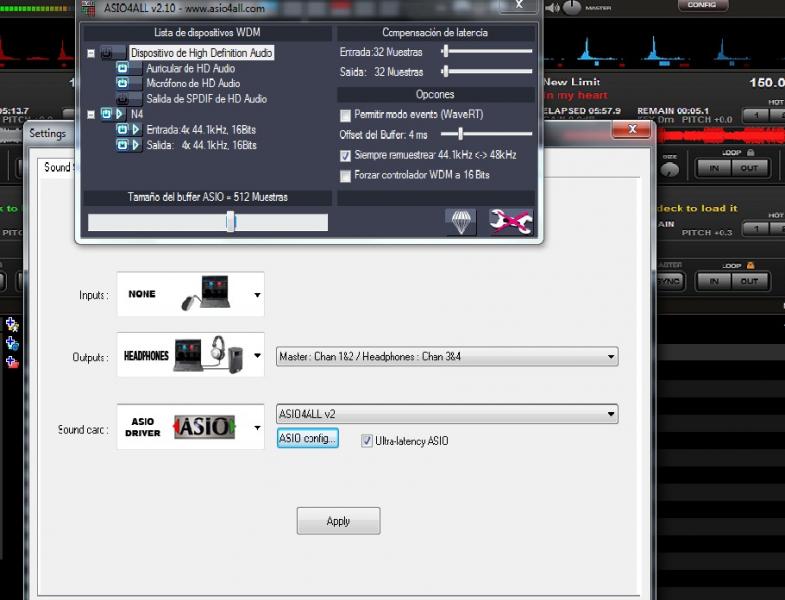Click the master volume knob
The height and width of the screenshot is (600, 785).
click(x=571, y=7)
